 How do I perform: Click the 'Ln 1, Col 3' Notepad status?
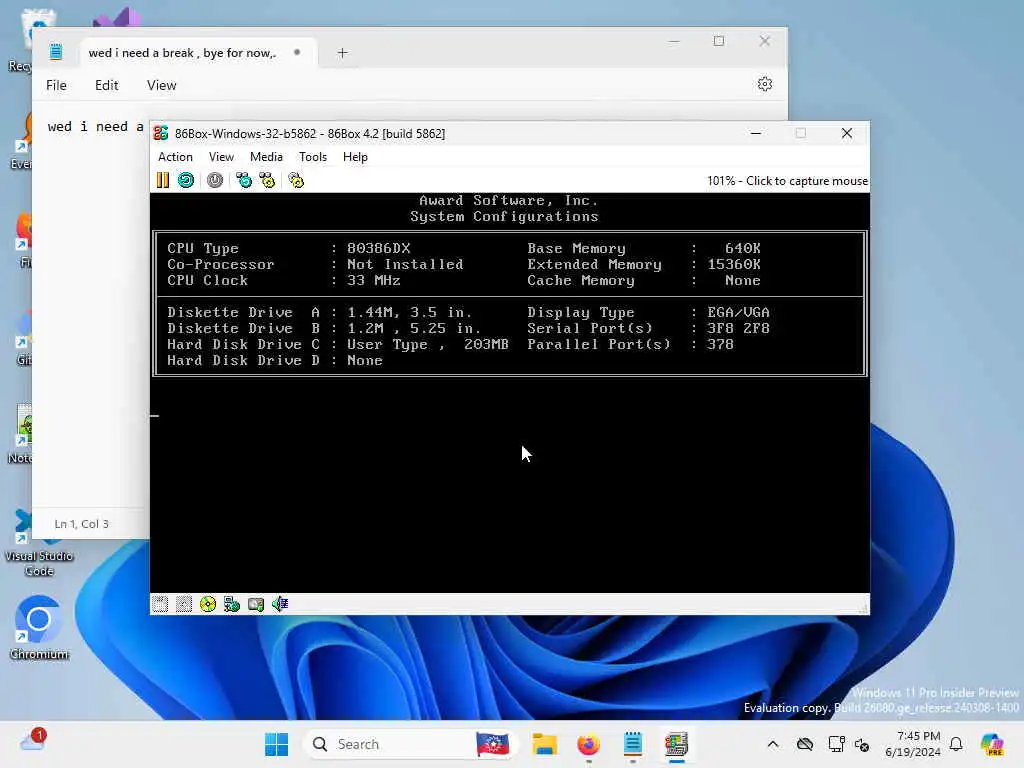[x=82, y=524]
